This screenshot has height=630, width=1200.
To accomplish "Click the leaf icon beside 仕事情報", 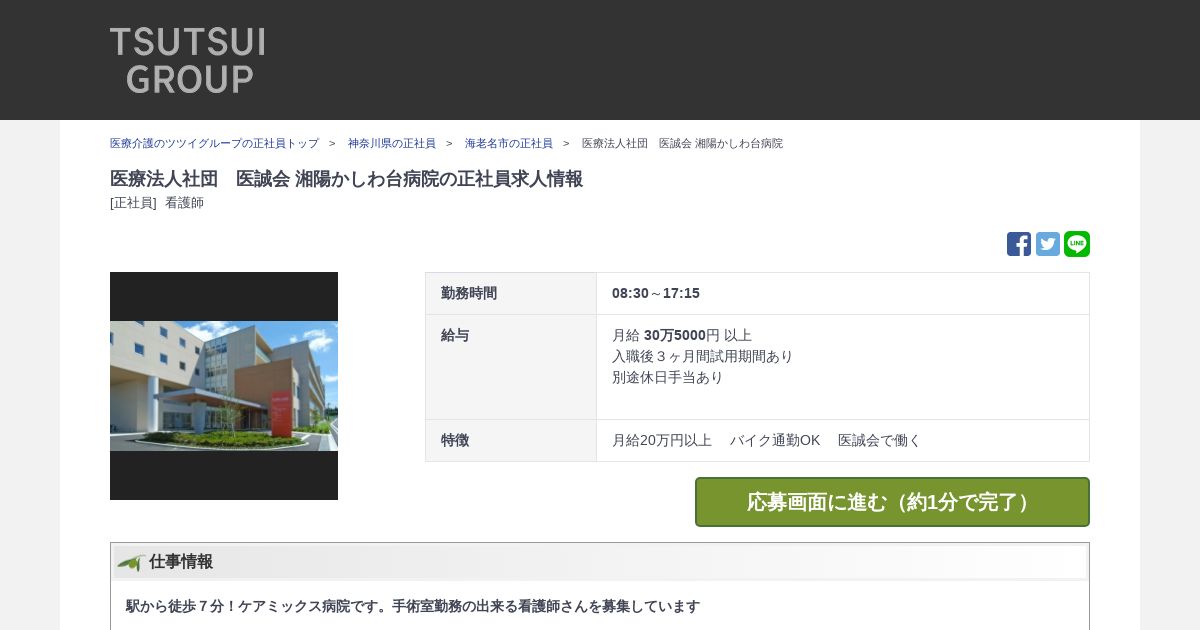I will point(131,562).
